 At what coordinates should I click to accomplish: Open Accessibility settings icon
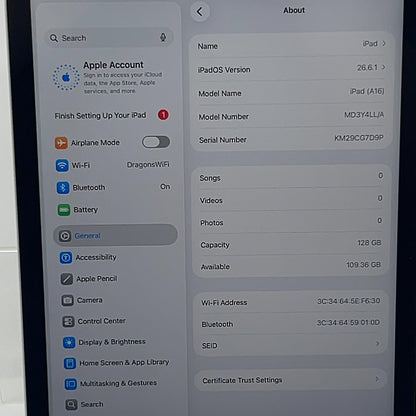66,257
